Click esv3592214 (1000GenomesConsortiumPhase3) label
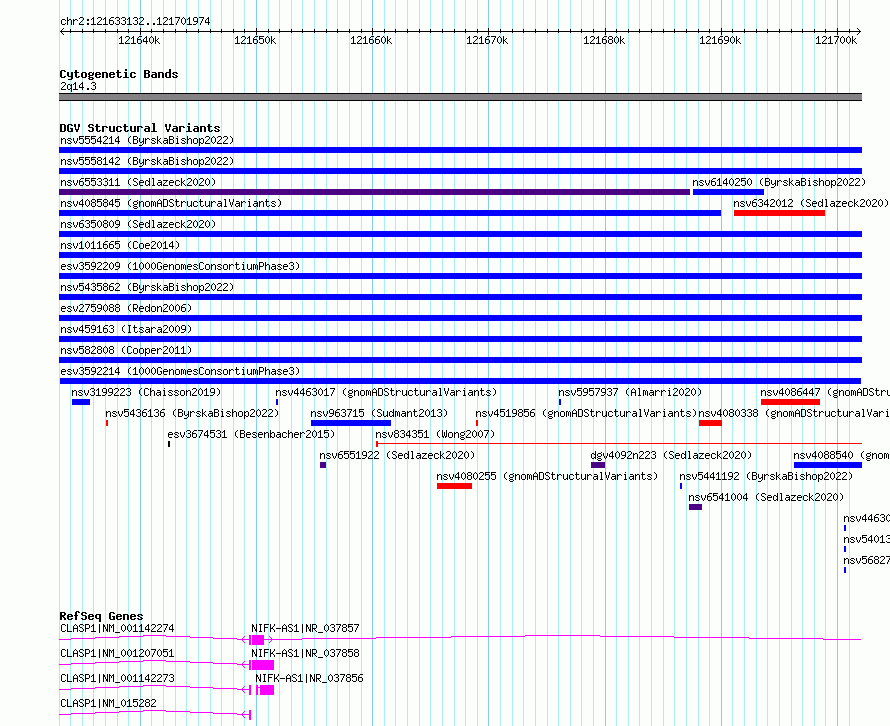 coord(180,371)
